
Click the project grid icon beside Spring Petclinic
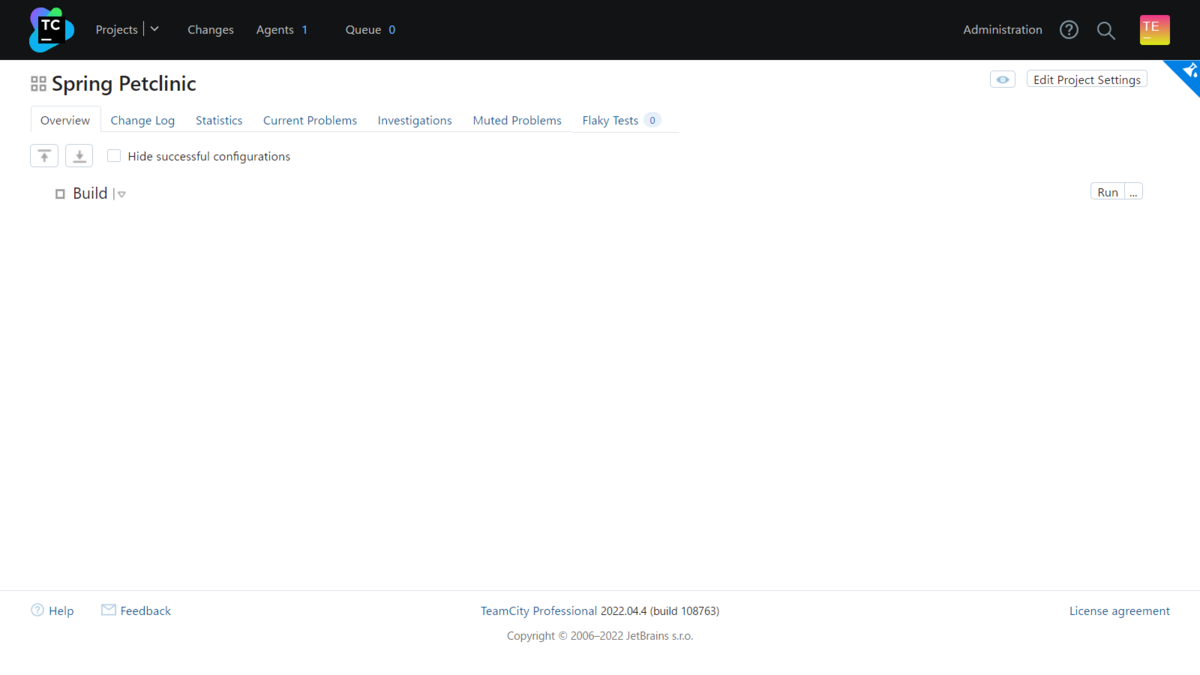pos(39,84)
